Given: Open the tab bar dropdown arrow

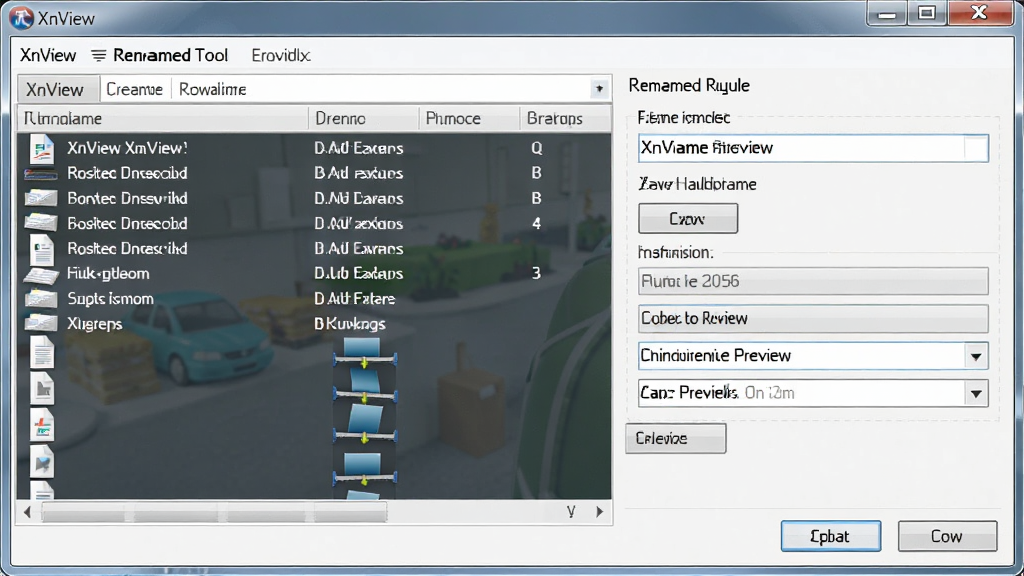Looking at the screenshot, I should [x=599, y=89].
